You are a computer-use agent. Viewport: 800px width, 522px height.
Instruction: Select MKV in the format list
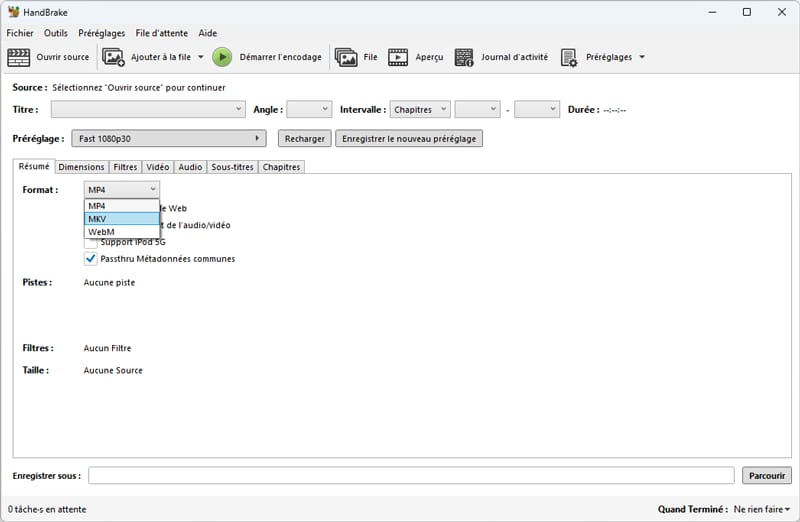coord(121,219)
